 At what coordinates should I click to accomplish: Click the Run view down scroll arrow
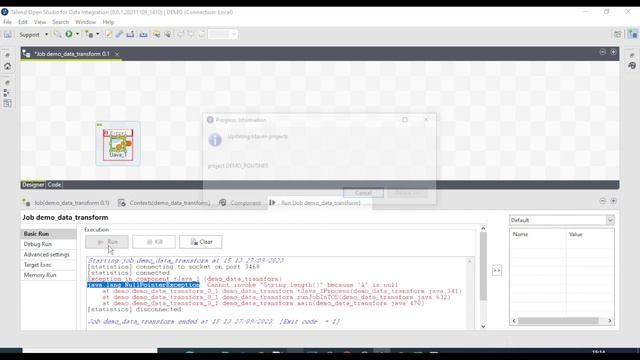tap(483, 326)
